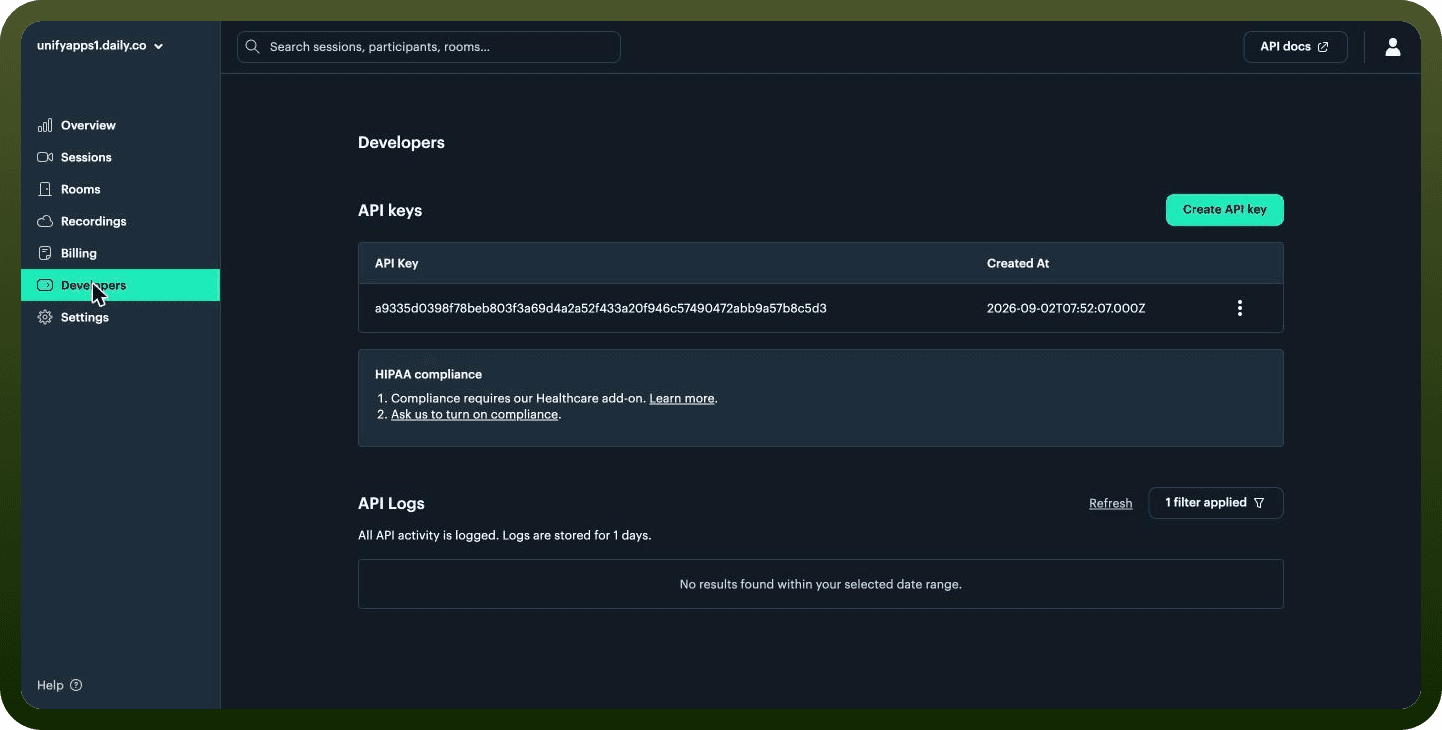This screenshot has width=1442, height=730.
Task: Click the Overview bar chart icon
Action: point(45,125)
